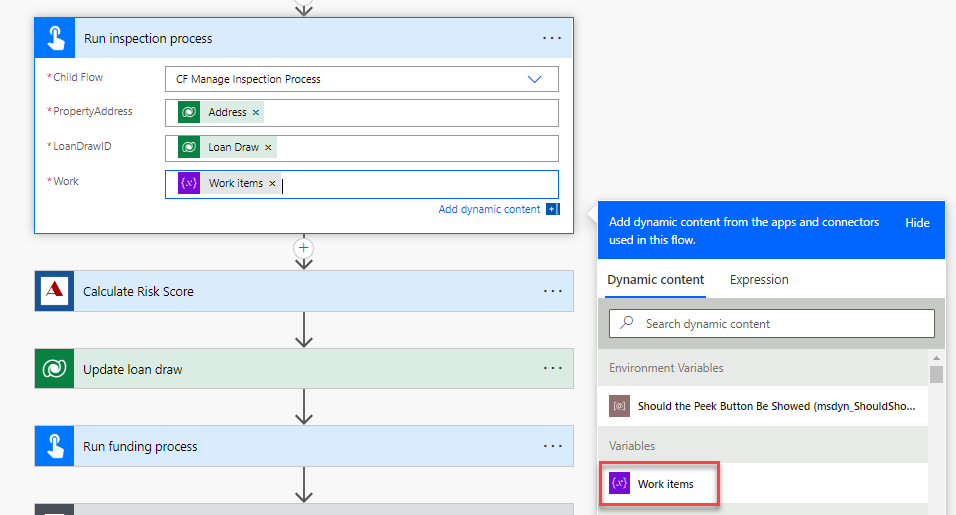Click the Run inspection process touch icon
Viewport: 956px width, 515px height.
point(54,39)
